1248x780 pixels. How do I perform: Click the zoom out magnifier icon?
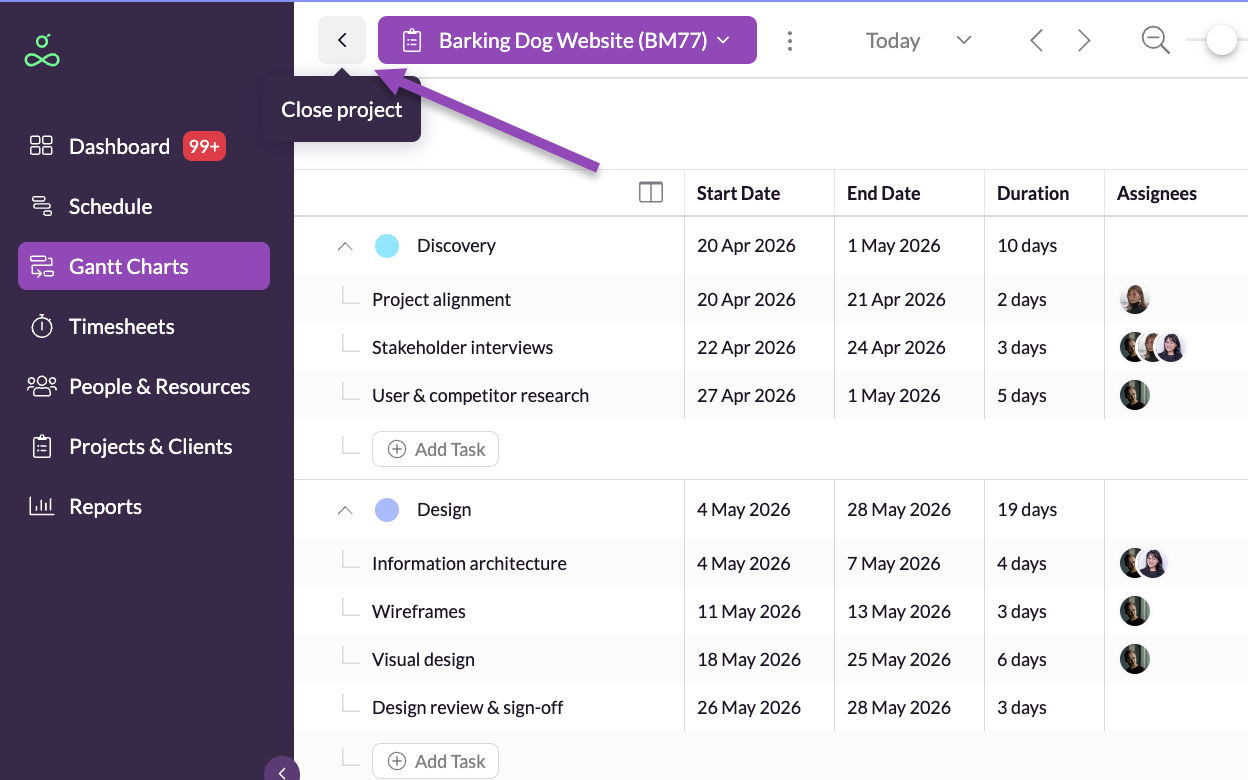click(1155, 40)
